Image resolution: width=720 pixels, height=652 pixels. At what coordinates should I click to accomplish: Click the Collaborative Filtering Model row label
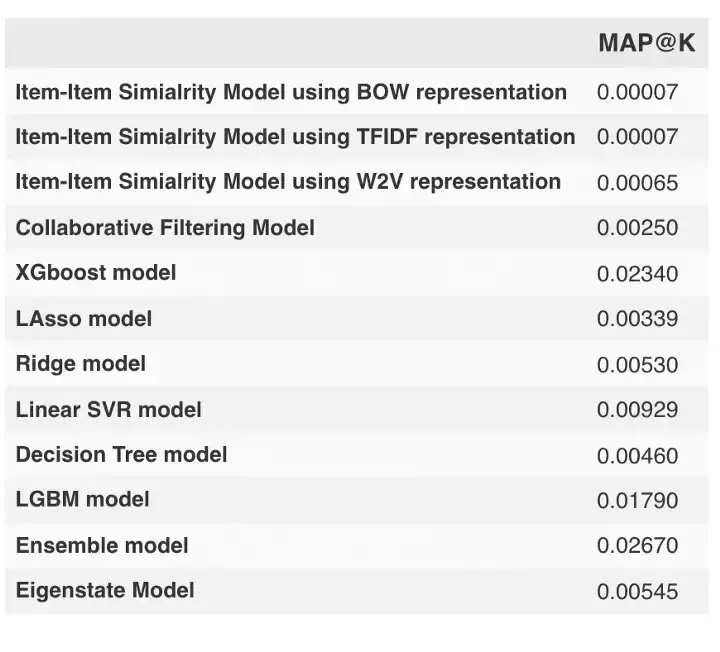click(165, 228)
